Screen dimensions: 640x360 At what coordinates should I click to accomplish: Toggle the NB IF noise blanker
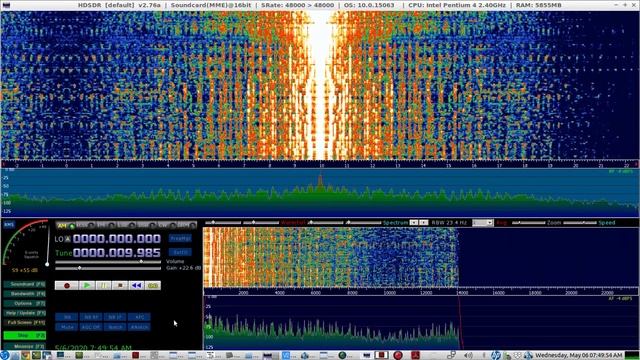coord(115,317)
